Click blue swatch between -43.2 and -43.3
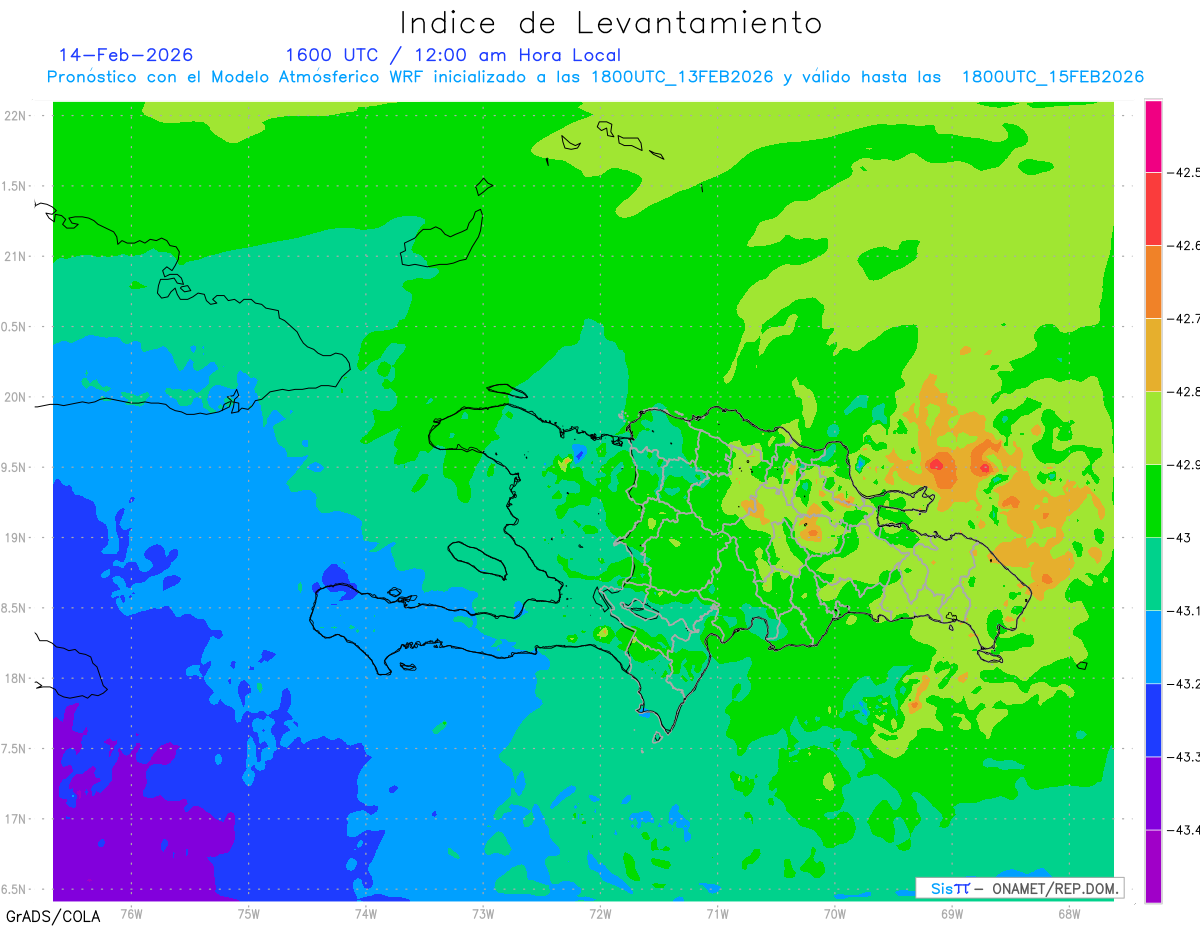 point(1153,720)
